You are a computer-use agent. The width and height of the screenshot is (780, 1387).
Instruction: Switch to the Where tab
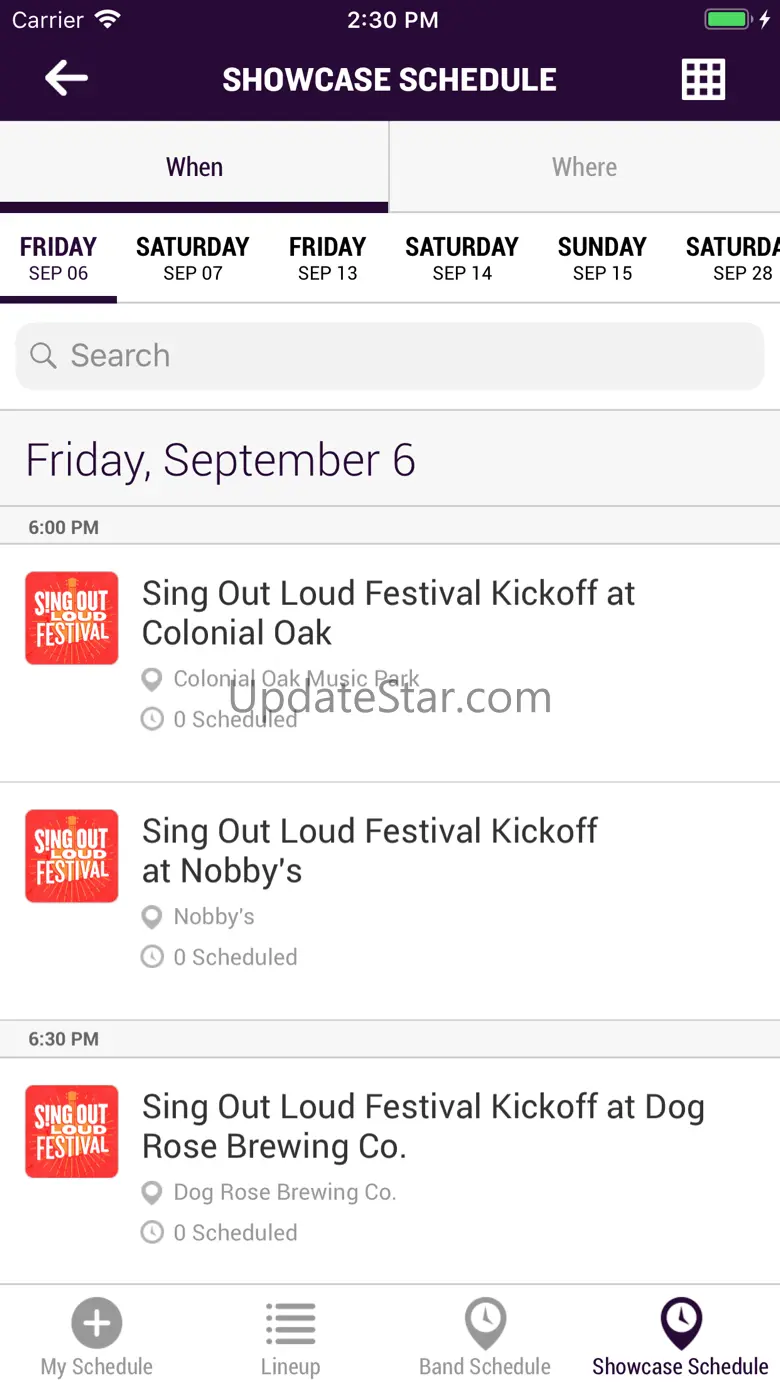pyautogui.click(x=584, y=167)
